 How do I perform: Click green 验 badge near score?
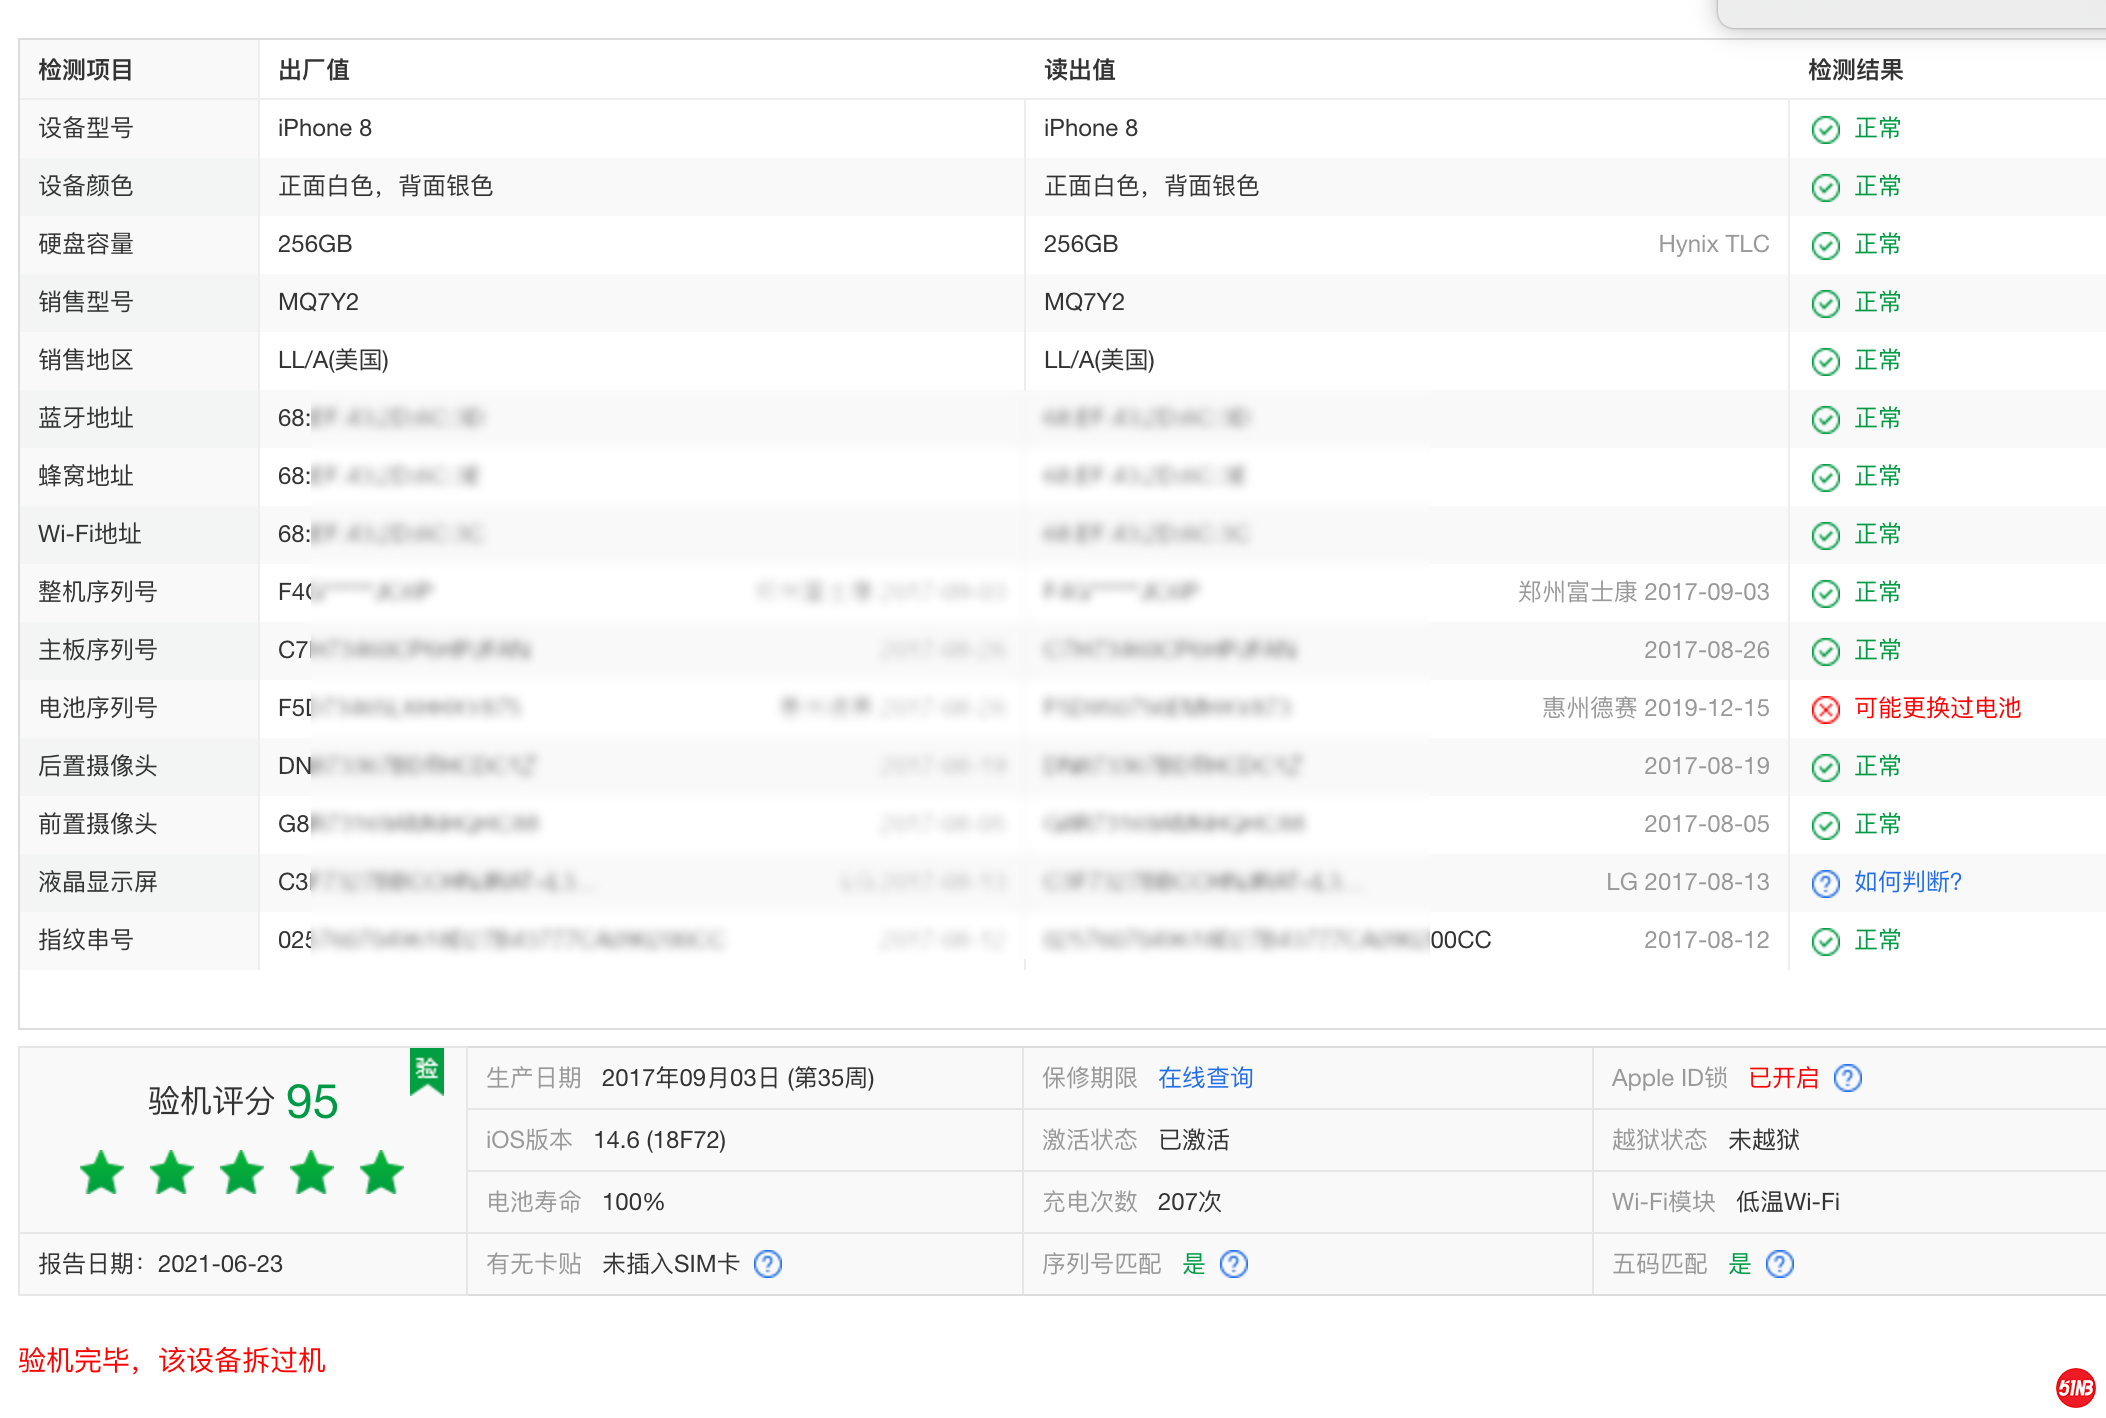[x=427, y=1071]
